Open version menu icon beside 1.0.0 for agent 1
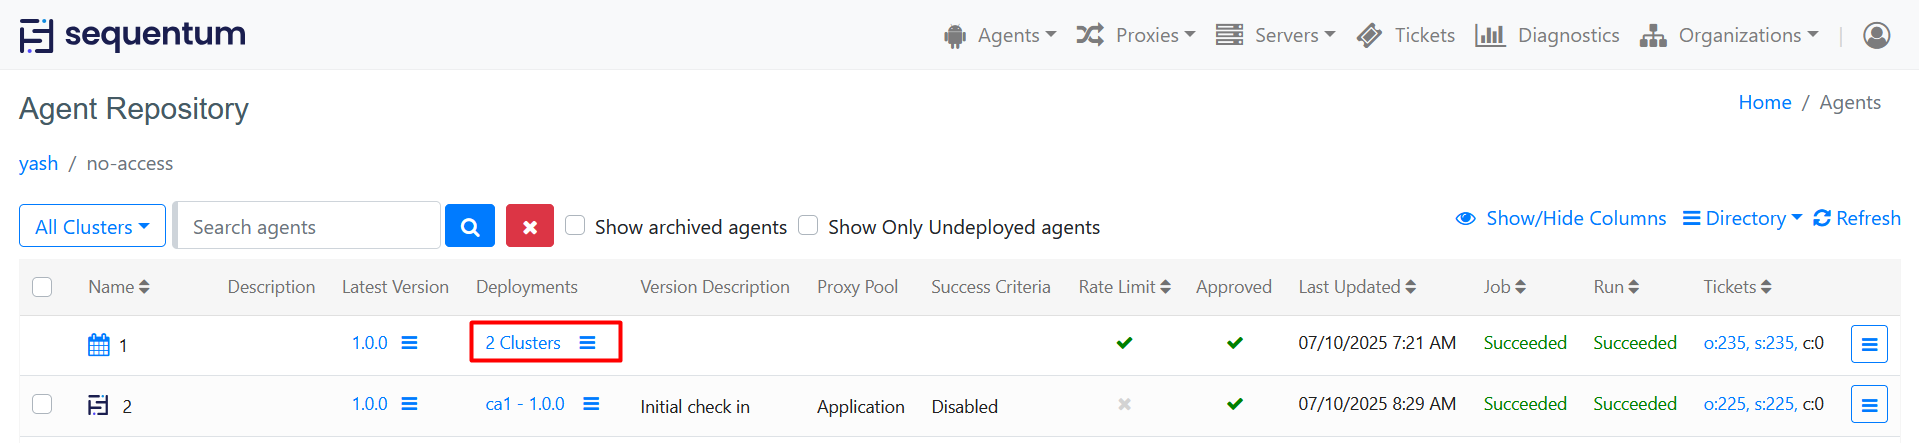Viewport: 1919px width, 443px height. coord(409,343)
